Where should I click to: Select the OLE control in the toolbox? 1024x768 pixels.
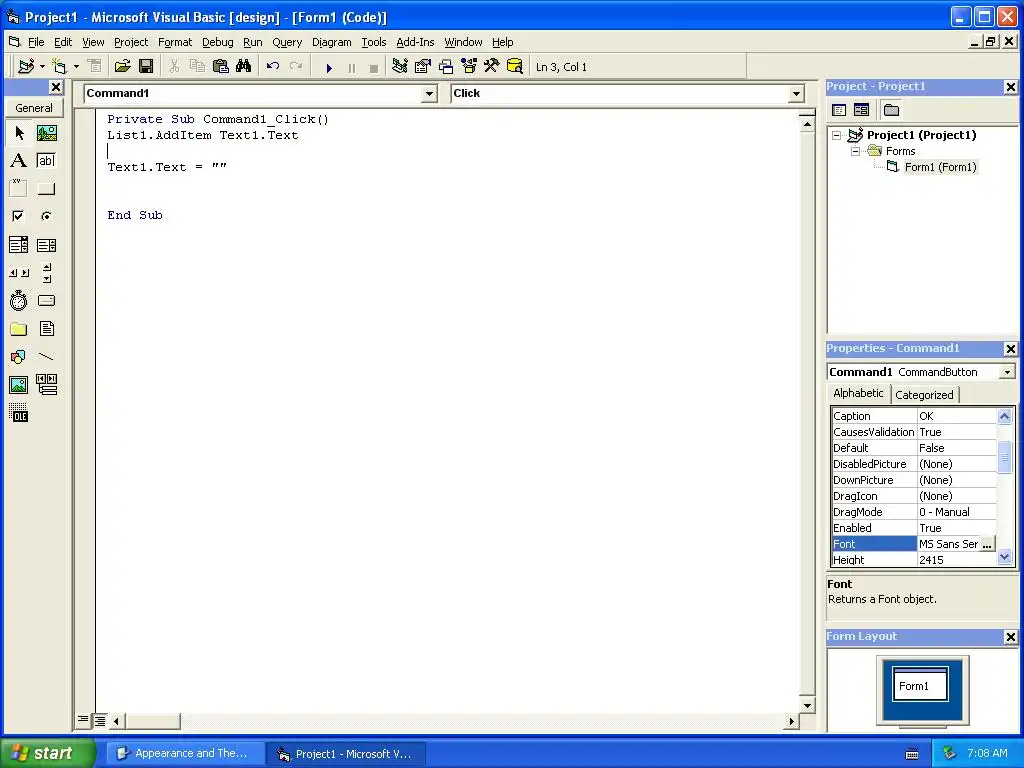coord(19,413)
